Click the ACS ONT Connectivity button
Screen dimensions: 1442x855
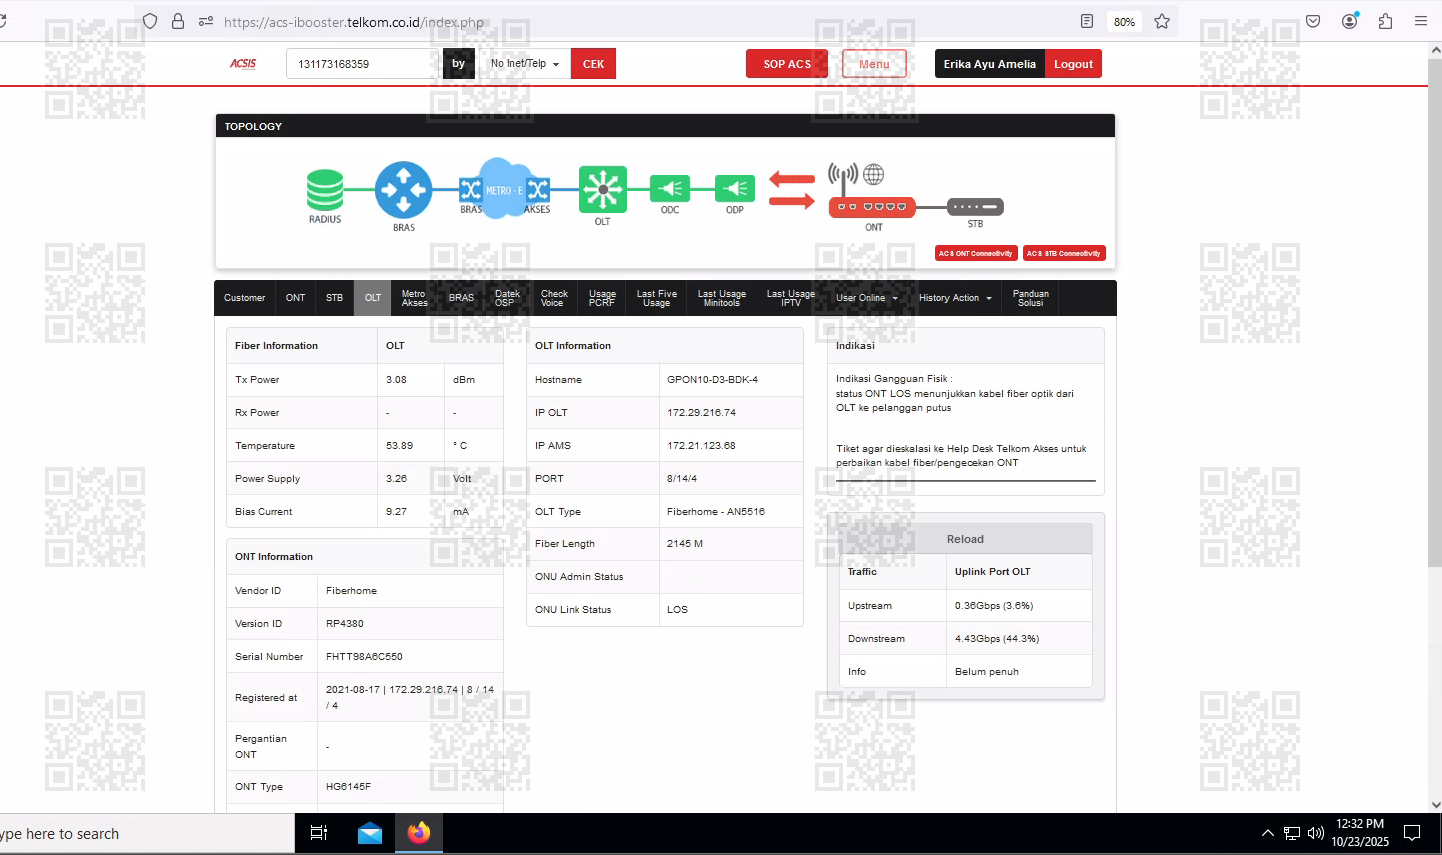click(x=976, y=254)
